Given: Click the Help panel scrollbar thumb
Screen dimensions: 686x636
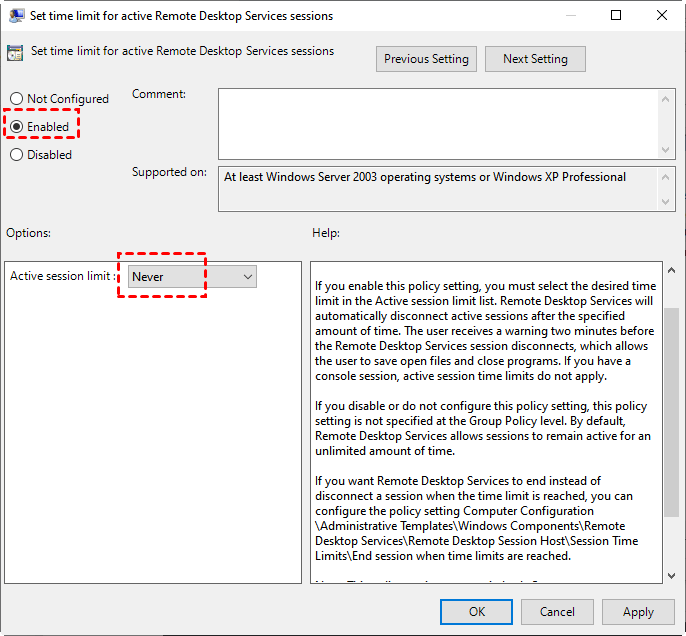Looking at the screenshot, I should pyautogui.click(x=671, y=412).
